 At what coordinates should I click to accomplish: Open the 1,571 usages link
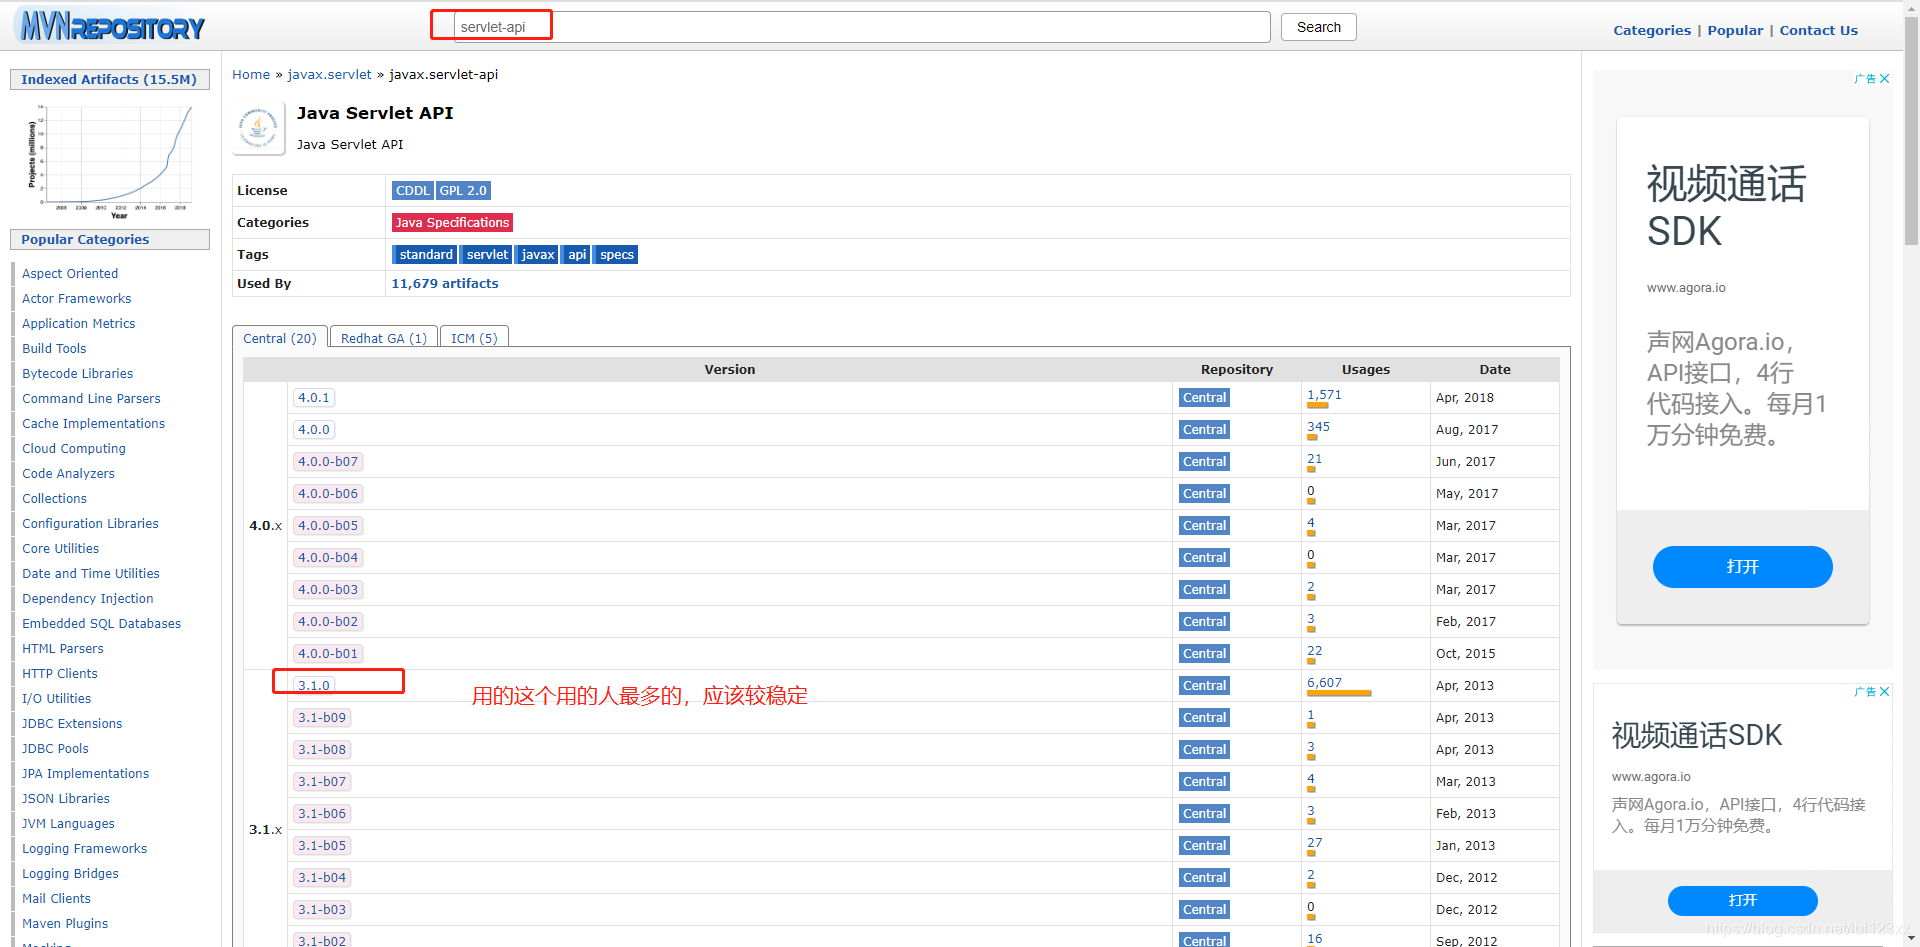[x=1324, y=395]
